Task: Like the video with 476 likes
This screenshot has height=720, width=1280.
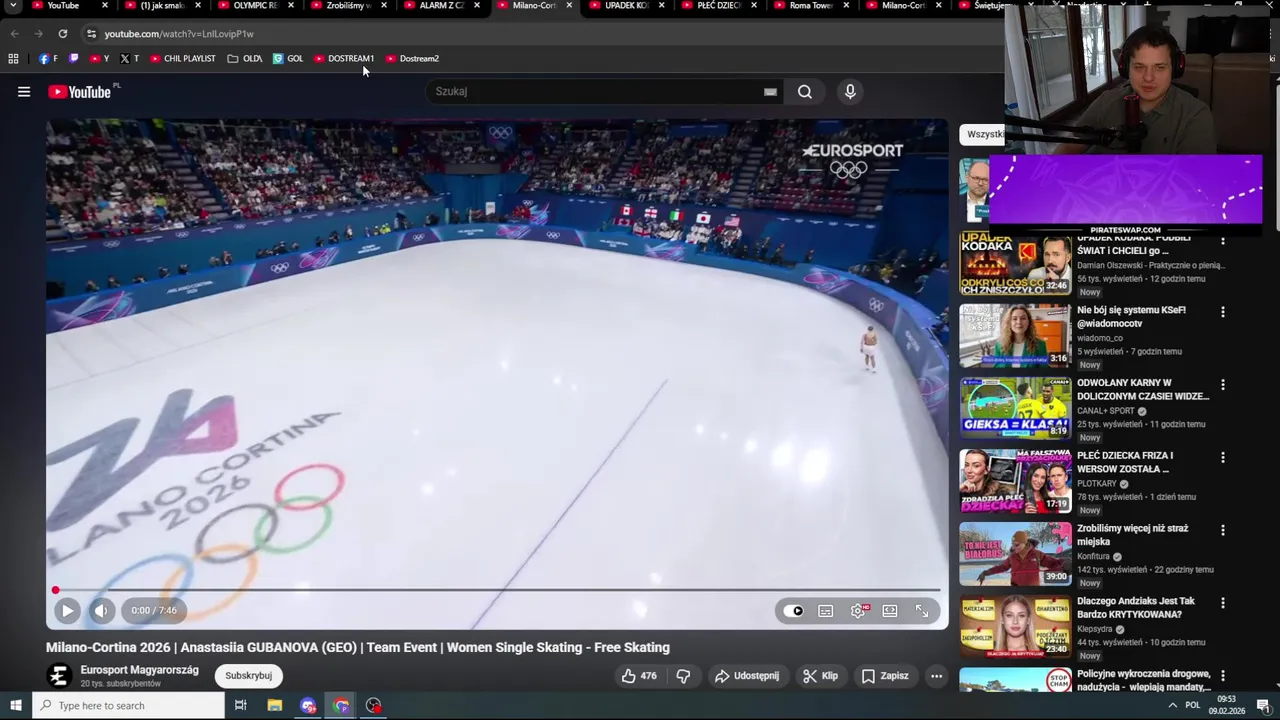Action: tap(639, 676)
